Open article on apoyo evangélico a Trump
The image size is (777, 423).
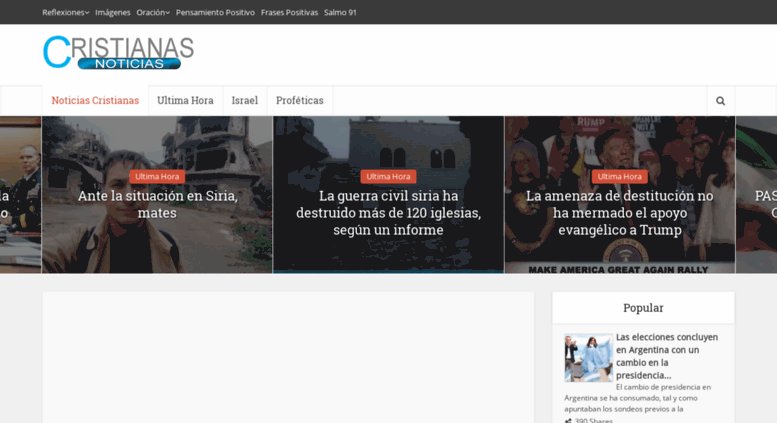point(619,213)
